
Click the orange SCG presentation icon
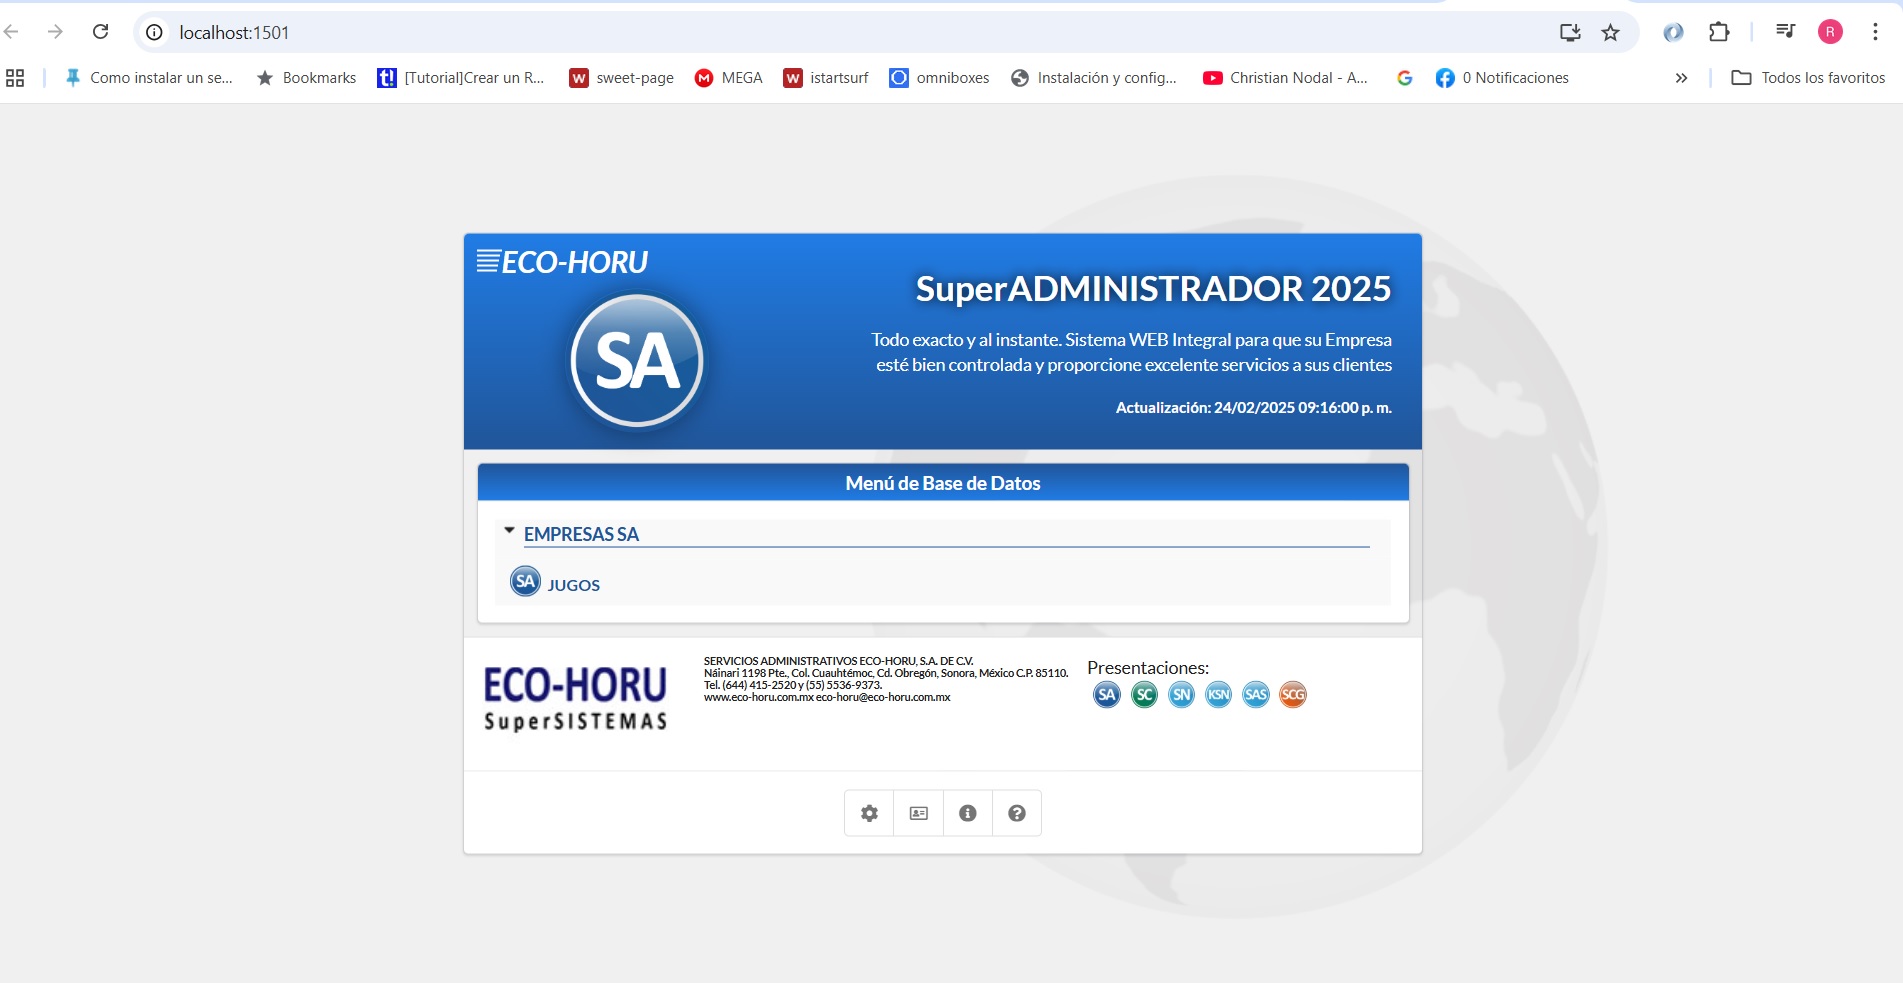coord(1293,694)
